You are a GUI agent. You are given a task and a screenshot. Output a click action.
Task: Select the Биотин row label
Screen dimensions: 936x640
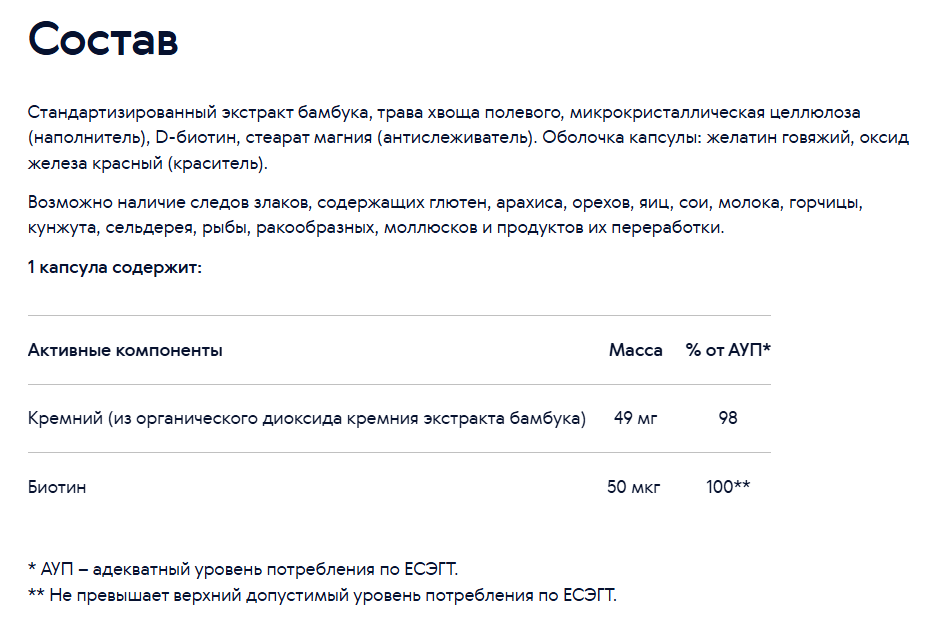[57, 487]
